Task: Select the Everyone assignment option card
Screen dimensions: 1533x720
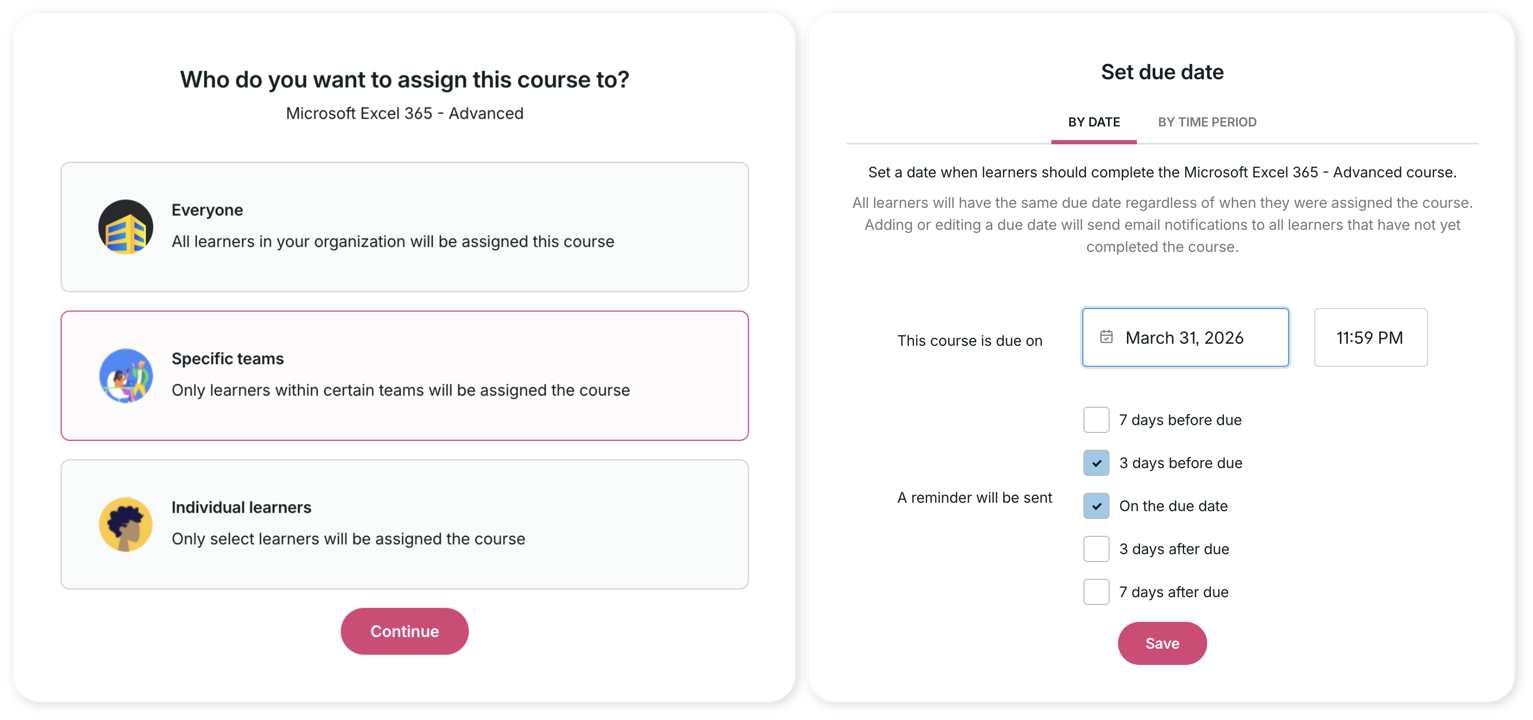Action: [404, 226]
